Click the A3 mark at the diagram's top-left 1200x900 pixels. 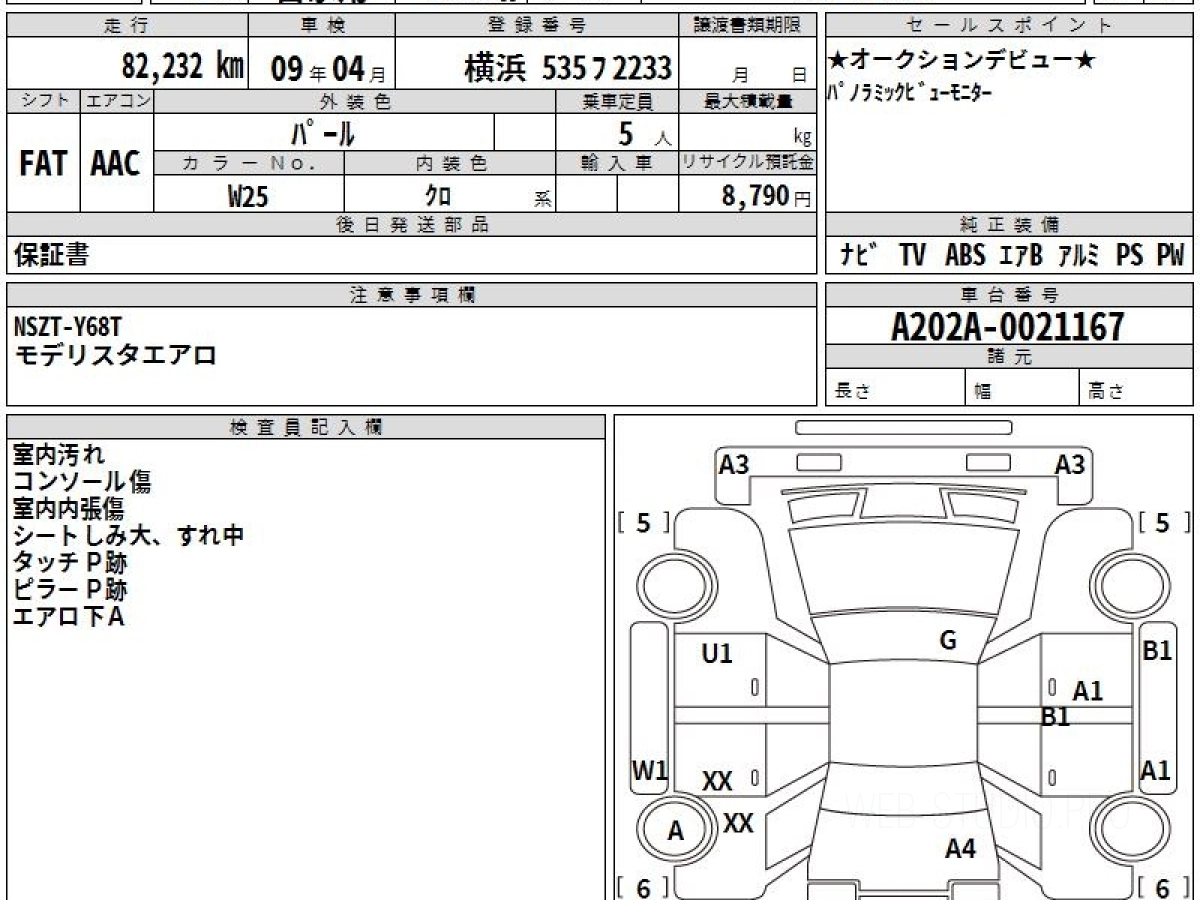[734, 465]
